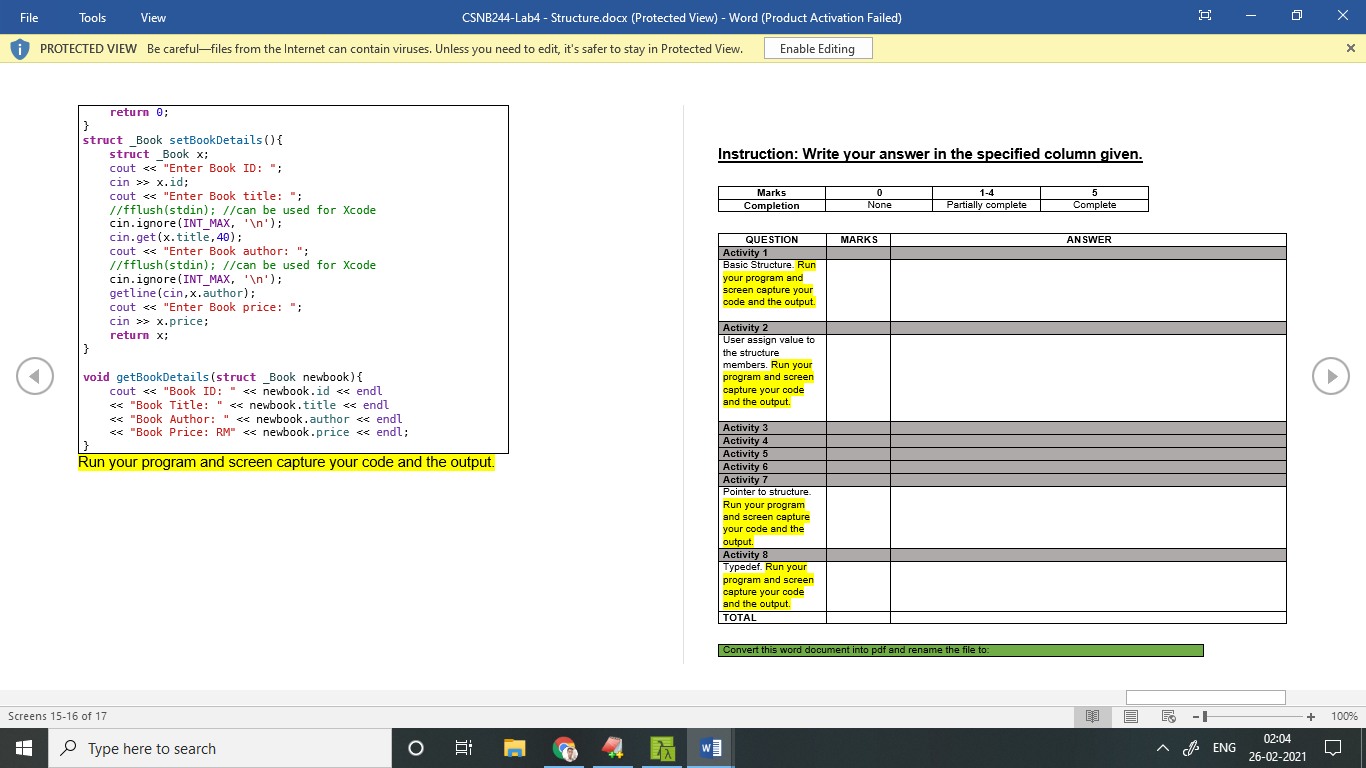The width and height of the screenshot is (1366, 768).
Task: Open the File menu
Action: (27, 17)
